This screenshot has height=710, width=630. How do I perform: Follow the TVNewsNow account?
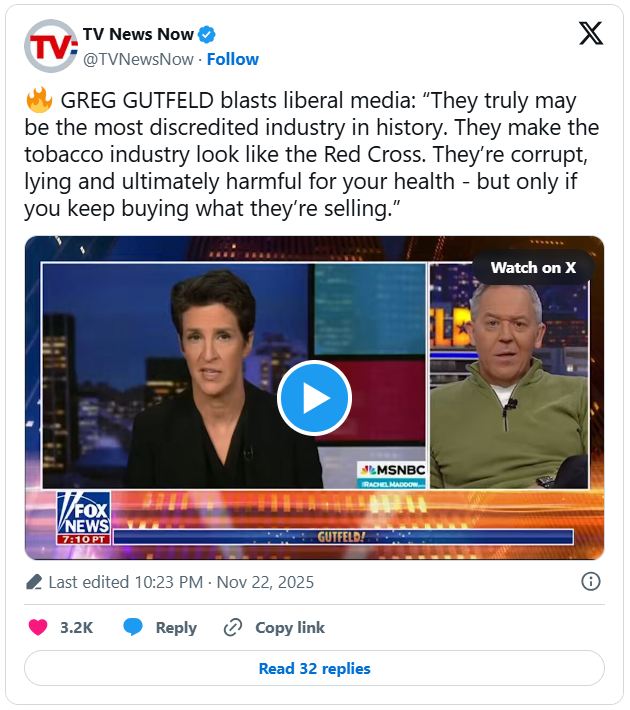(x=233, y=59)
